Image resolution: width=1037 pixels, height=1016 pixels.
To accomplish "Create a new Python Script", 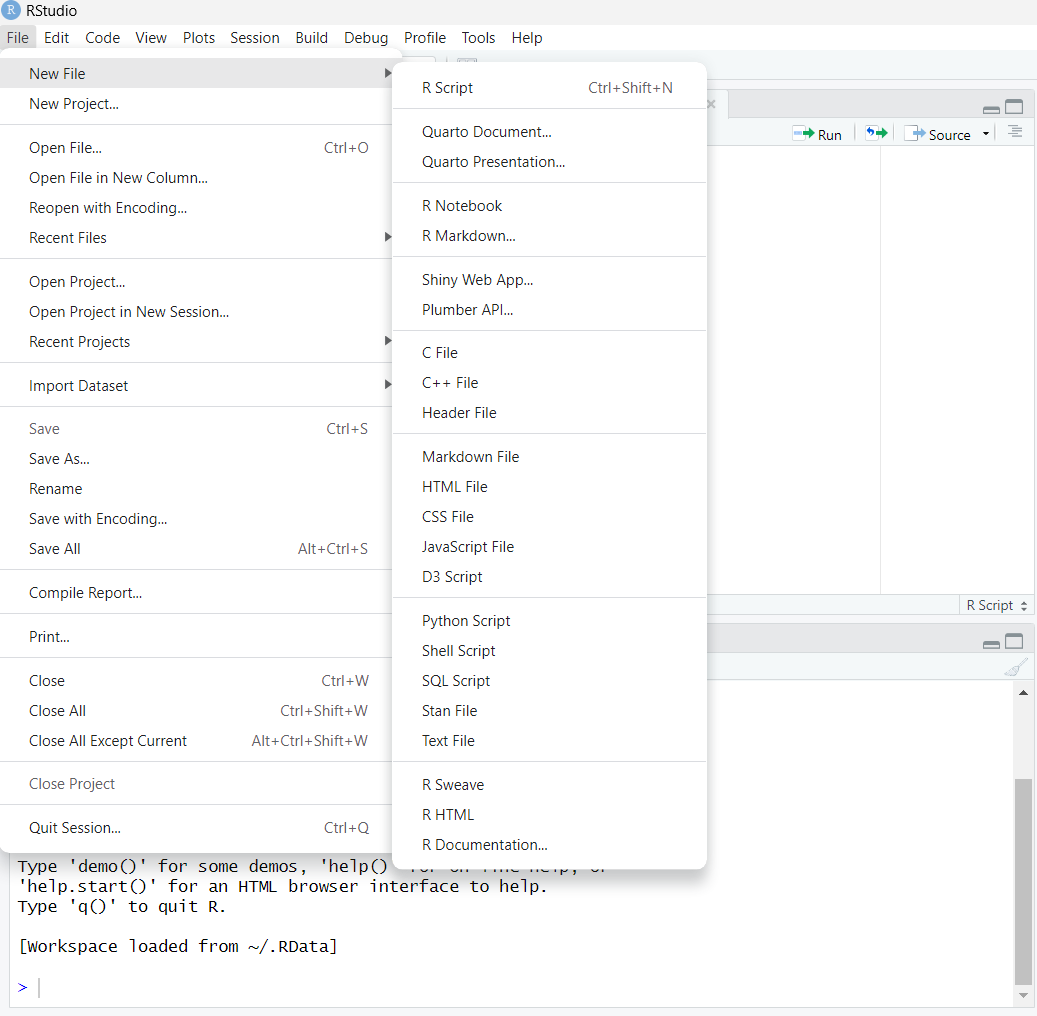I will [x=466, y=620].
